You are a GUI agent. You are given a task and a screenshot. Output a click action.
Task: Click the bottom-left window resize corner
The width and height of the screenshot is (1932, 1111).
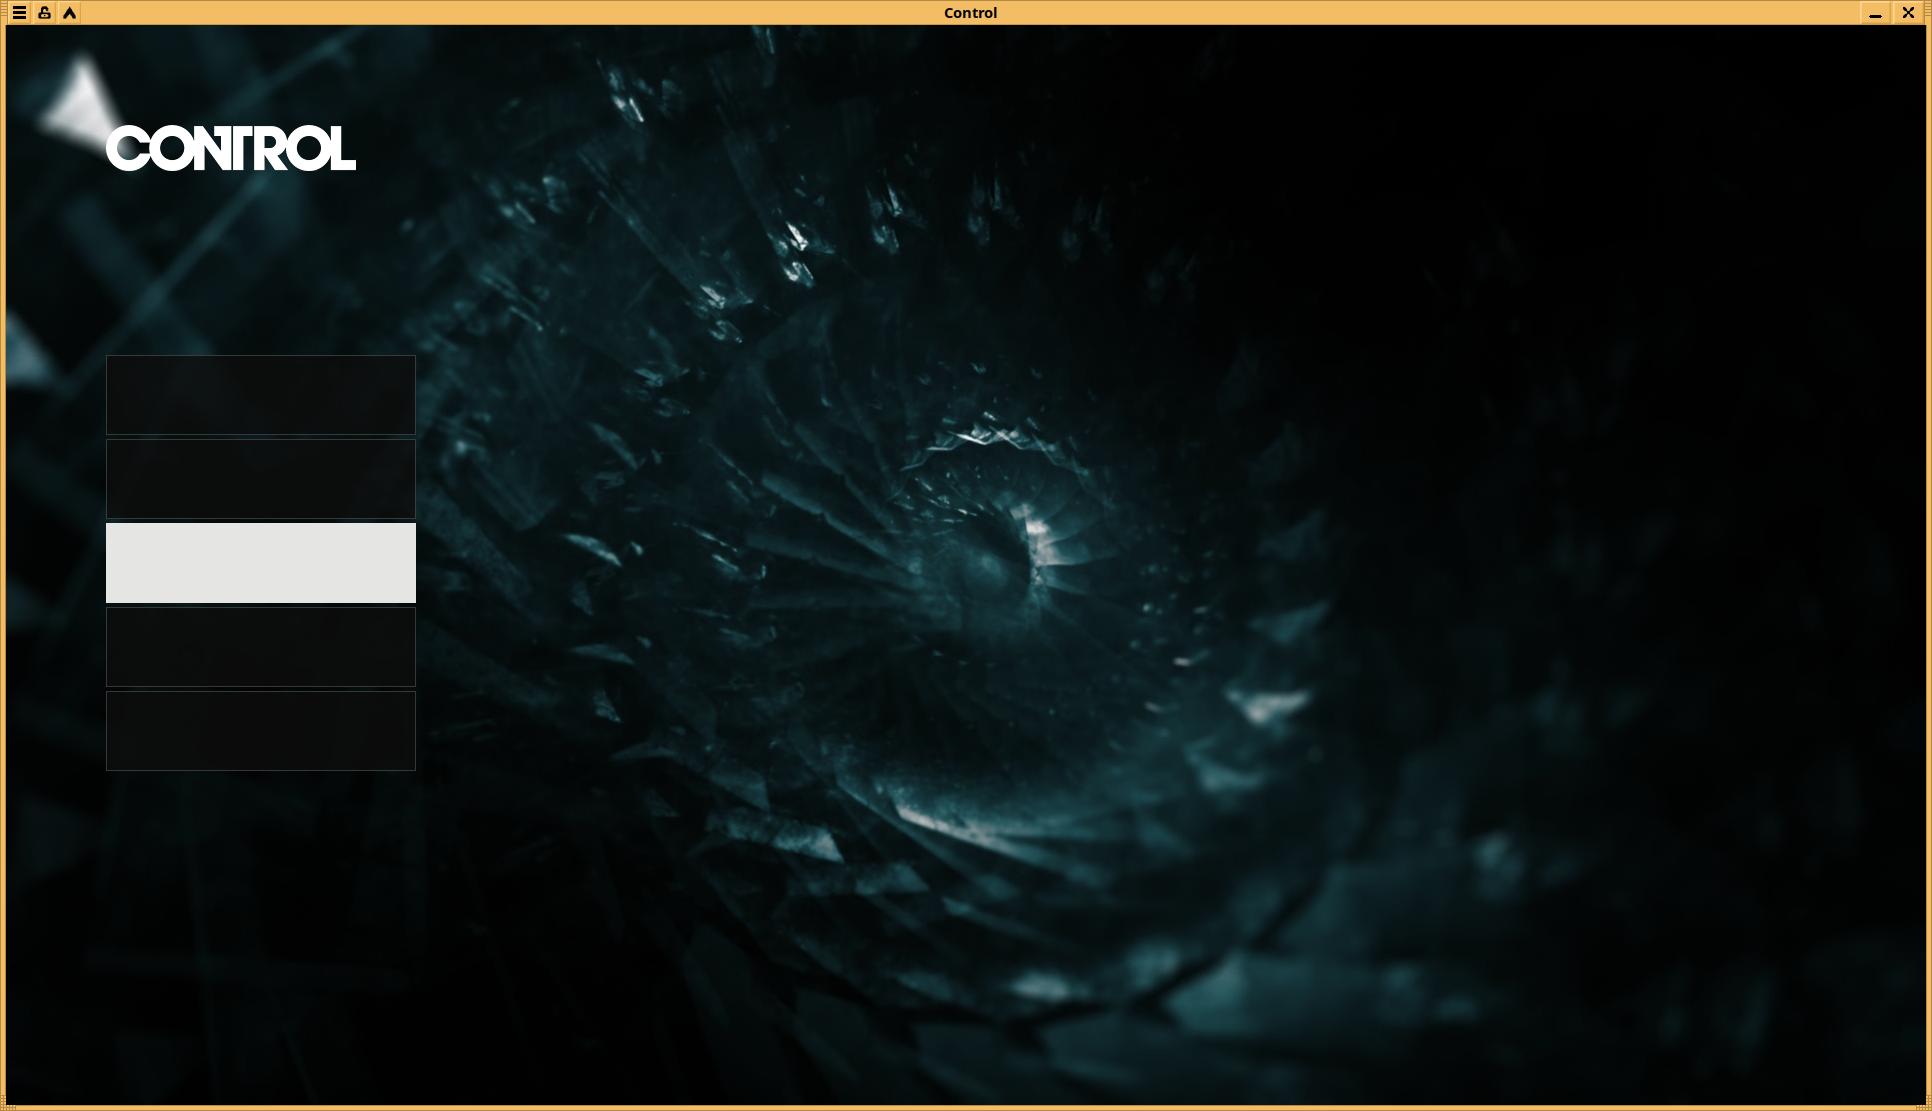click(4, 1107)
